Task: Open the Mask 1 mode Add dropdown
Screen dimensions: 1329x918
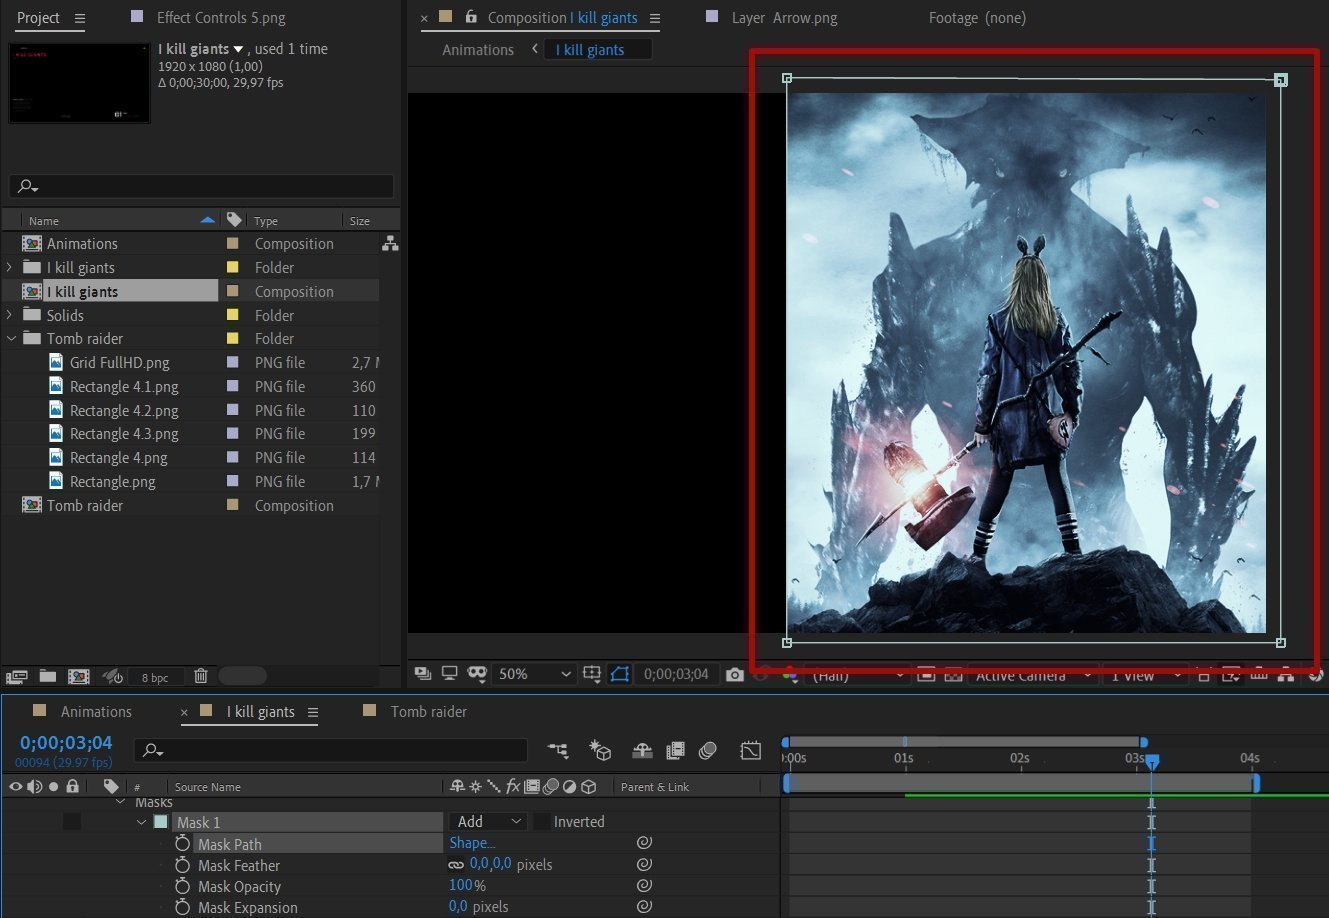Action: pyautogui.click(x=487, y=821)
